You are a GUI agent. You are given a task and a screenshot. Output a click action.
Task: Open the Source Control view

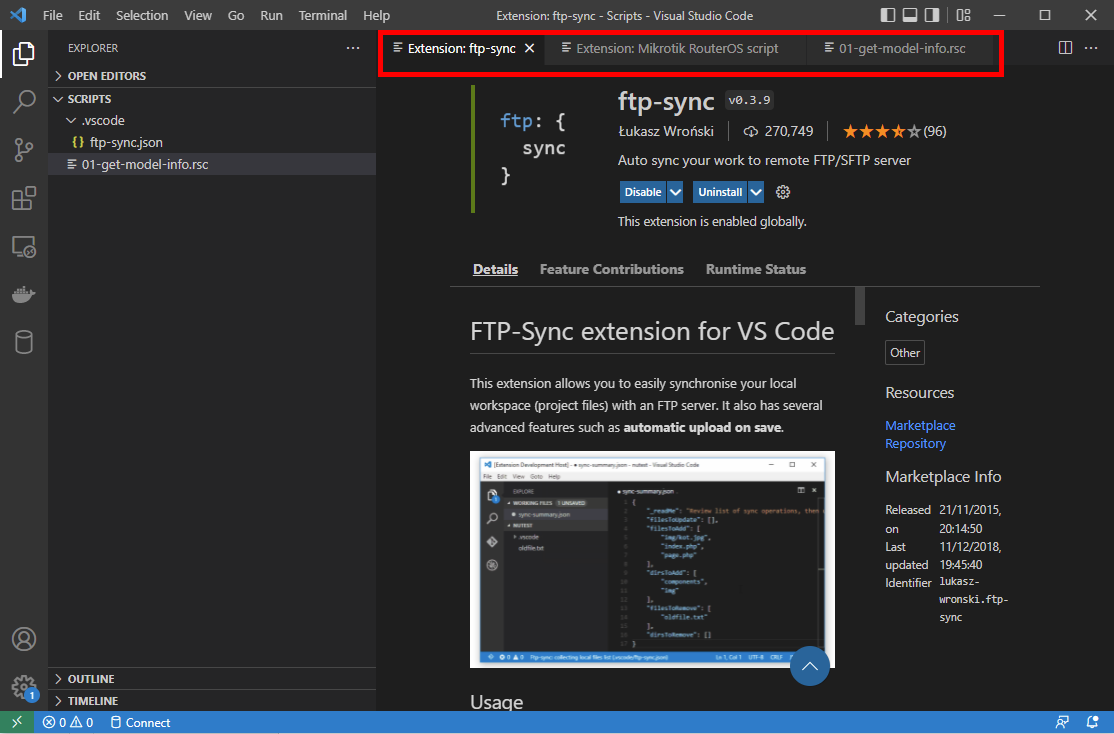pyautogui.click(x=24, y=150)
